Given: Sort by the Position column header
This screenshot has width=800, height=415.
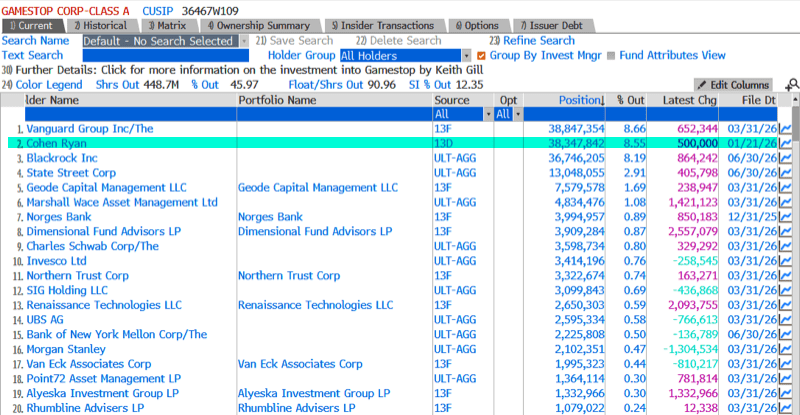Looking at the screenshot, I should tap(581, 100).
